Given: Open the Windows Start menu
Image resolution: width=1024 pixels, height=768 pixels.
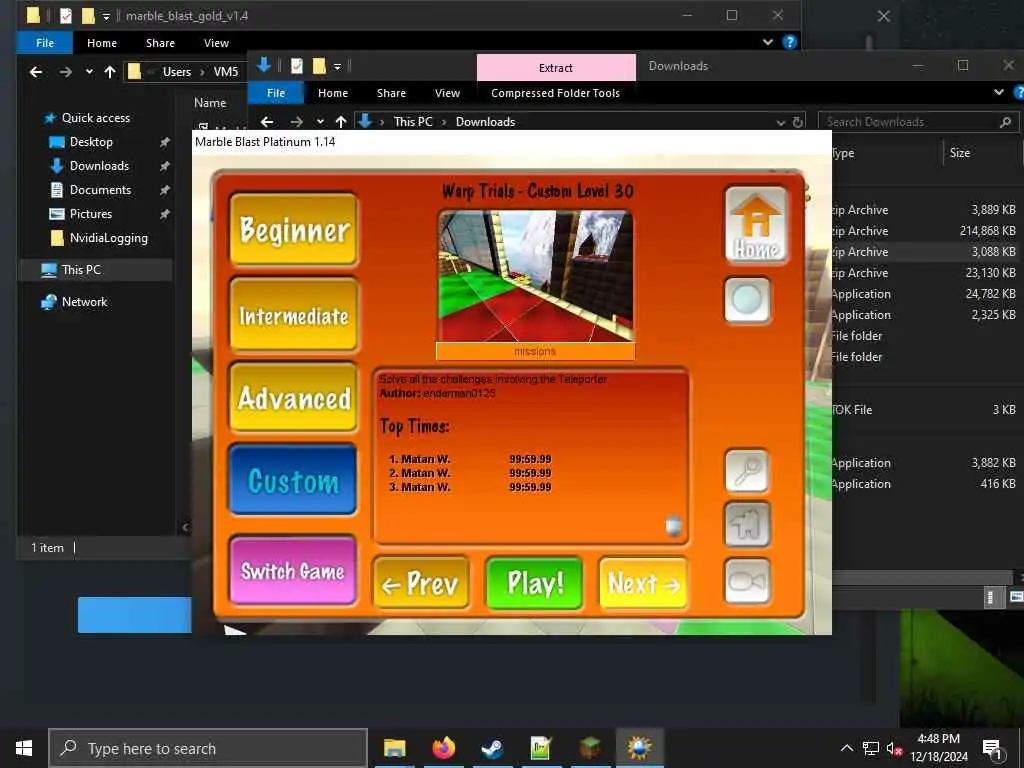Looking at the screenshot, I should click(x=24, y=748).
